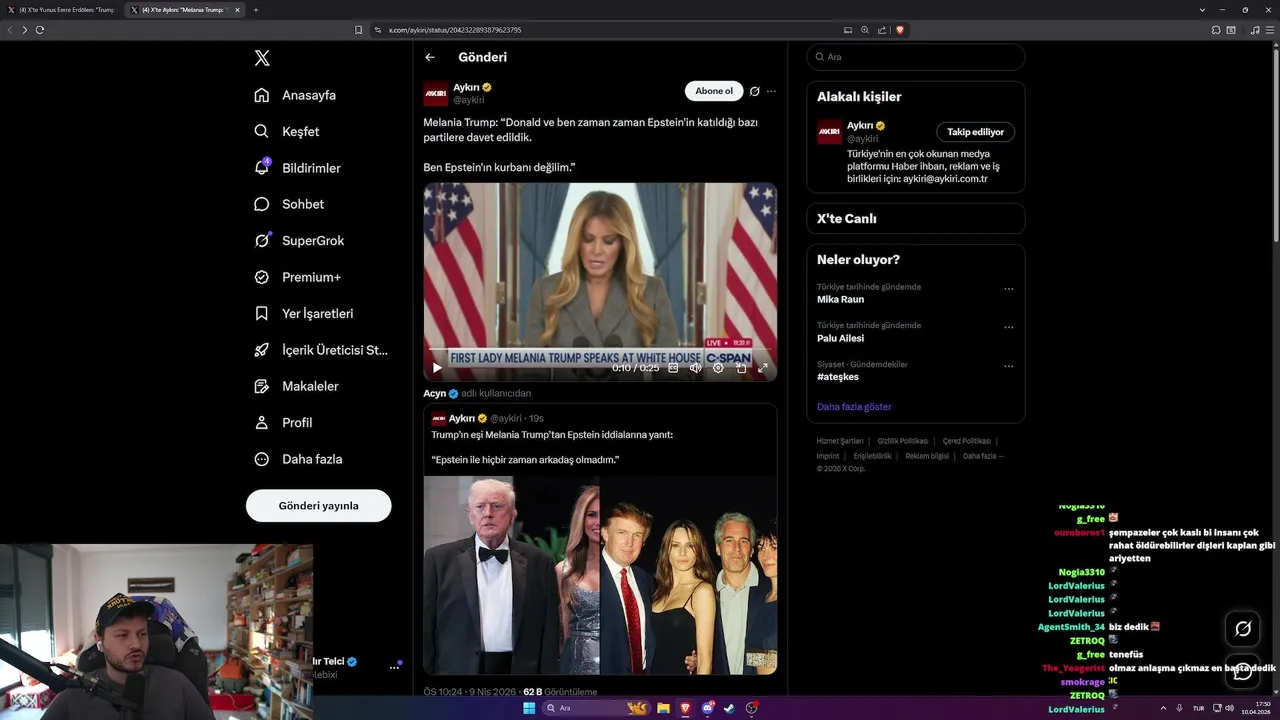Open Premium+ in sidebar
Image resolution: width=1280 pixels, height=720 pixels.
pyautogui.click(x=297, y=277)
